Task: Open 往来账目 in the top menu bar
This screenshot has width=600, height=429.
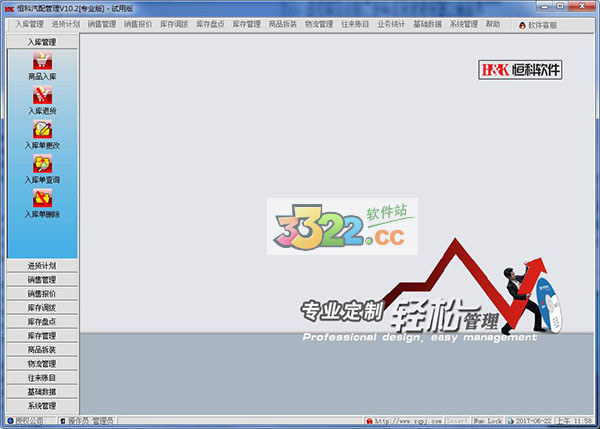Action: pyautogui.click(x=355, y=24)
